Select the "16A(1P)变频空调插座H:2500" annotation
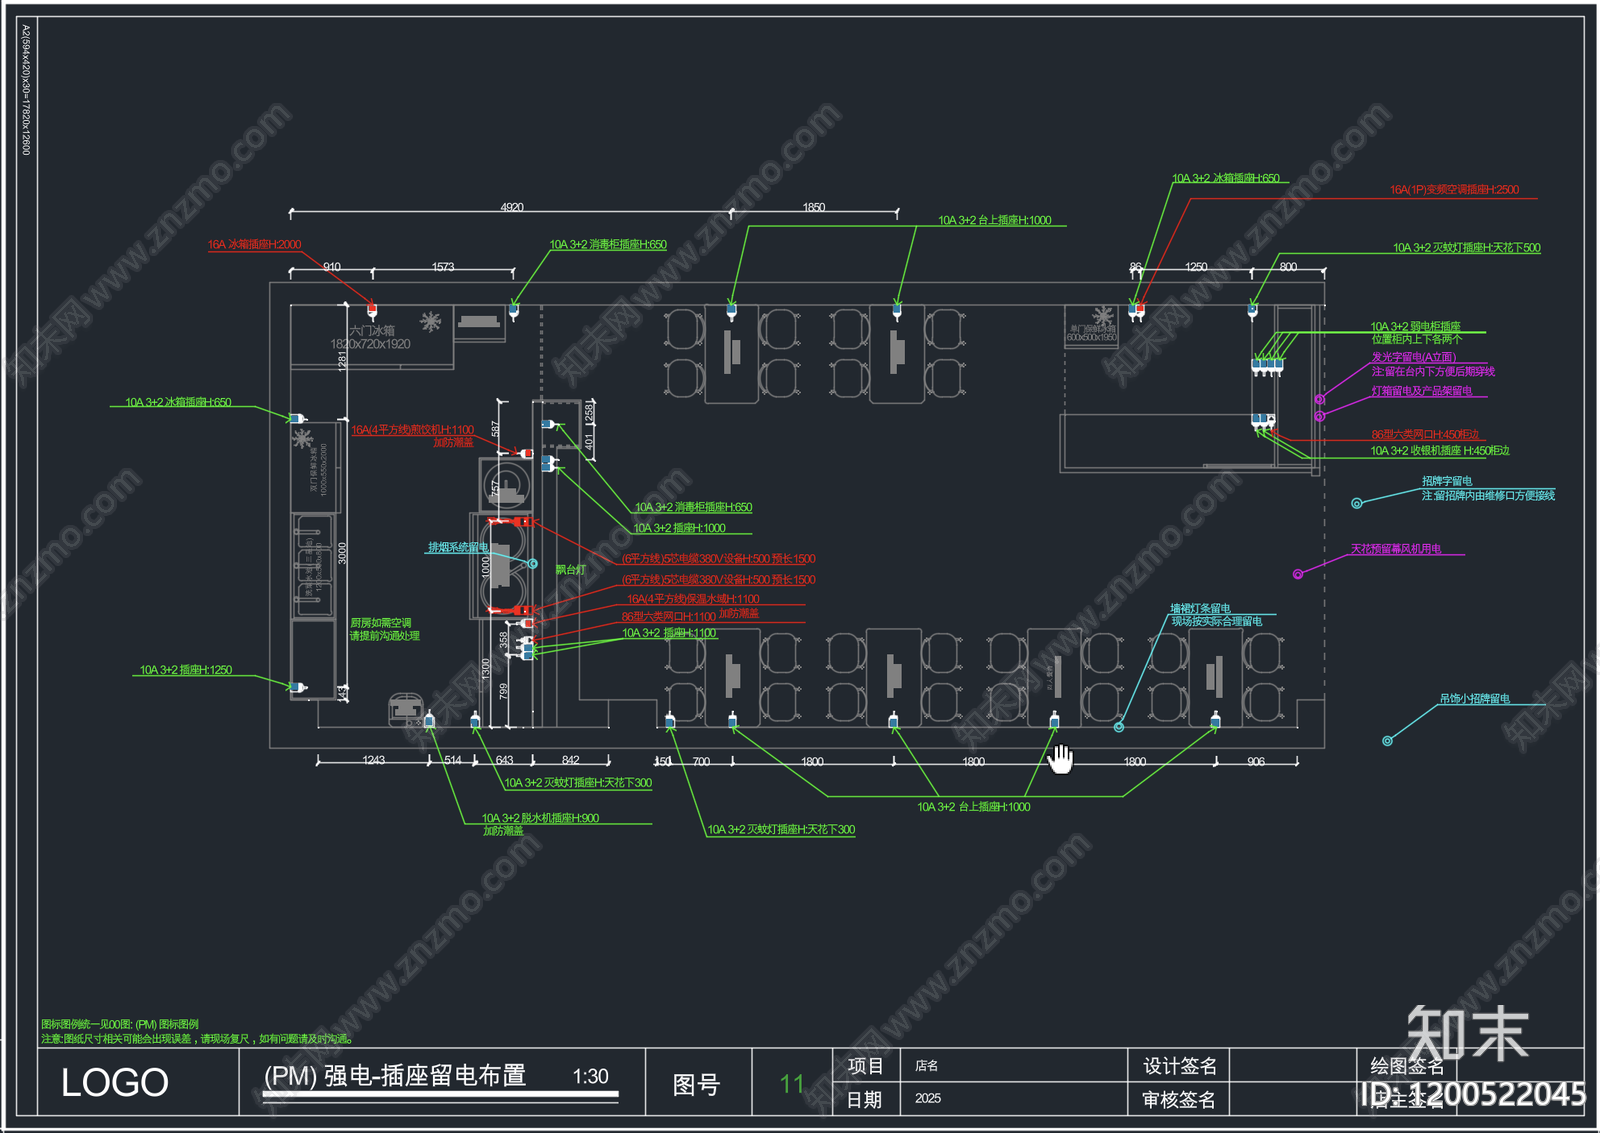 [x=1454, y=189]
